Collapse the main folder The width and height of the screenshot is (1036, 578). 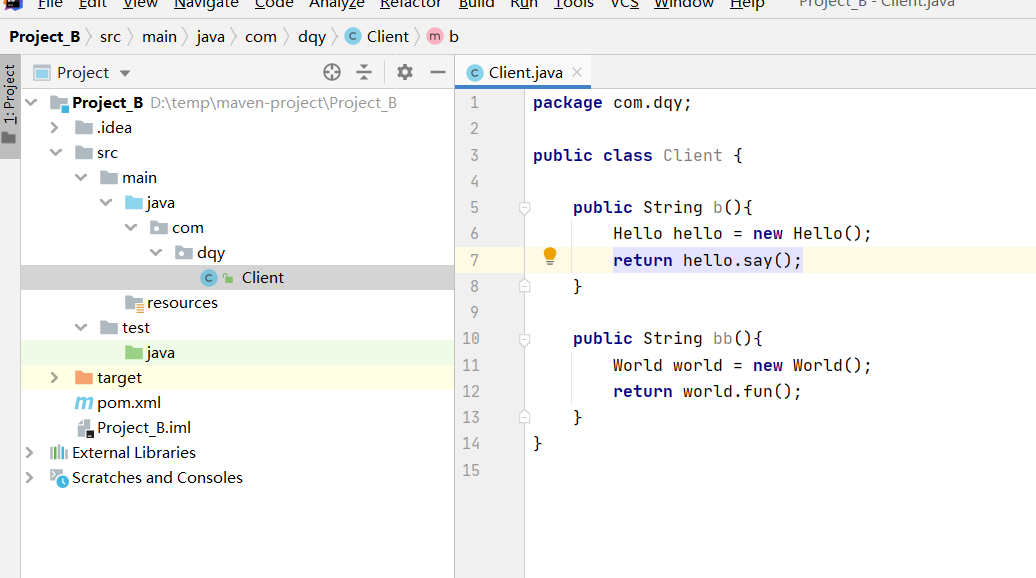click(x=81, y=178)
